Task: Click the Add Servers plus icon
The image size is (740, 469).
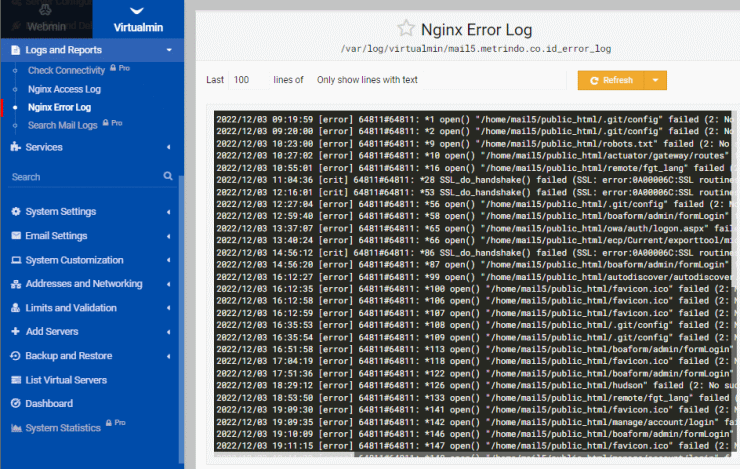Action: pyautogui.click(x=16, y=331)
